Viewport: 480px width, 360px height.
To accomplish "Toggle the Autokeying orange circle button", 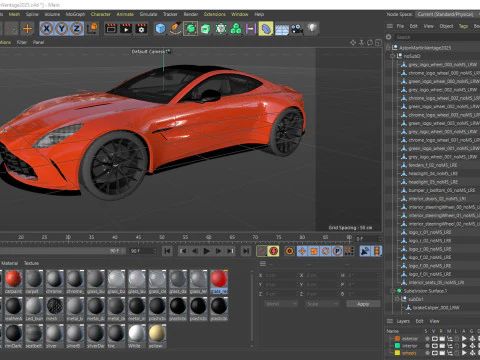I will (289, 251).
